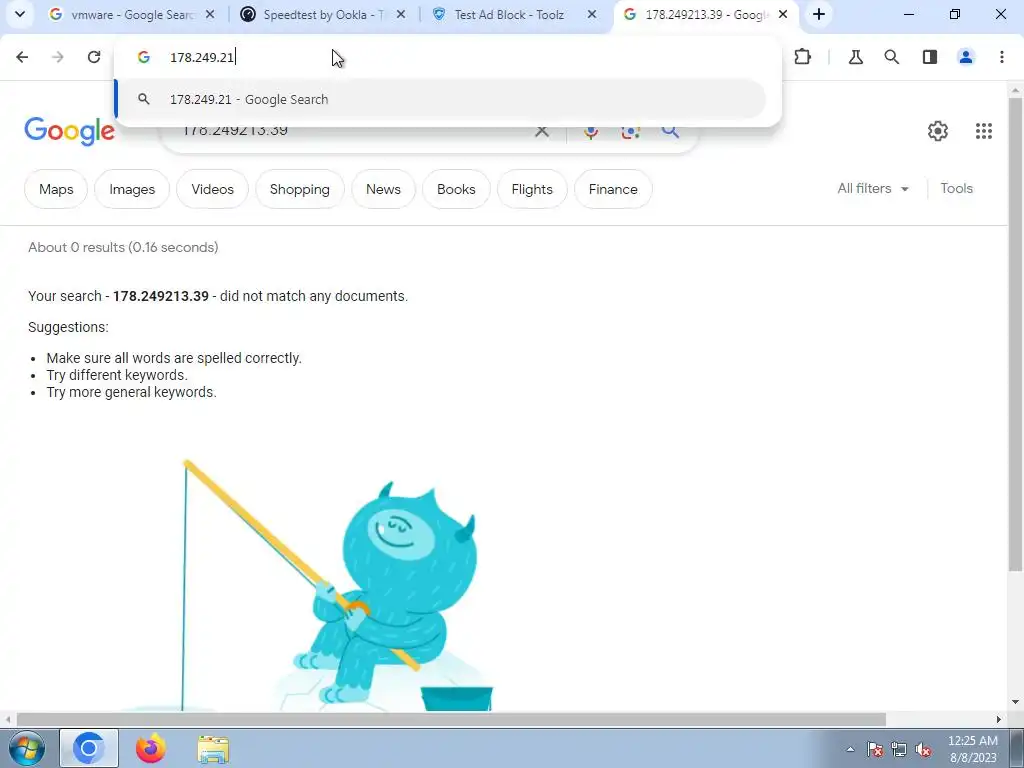Clear the Google search box
Screen dimensions: 1024x768
pyautogui.click(x=541, y=131)
